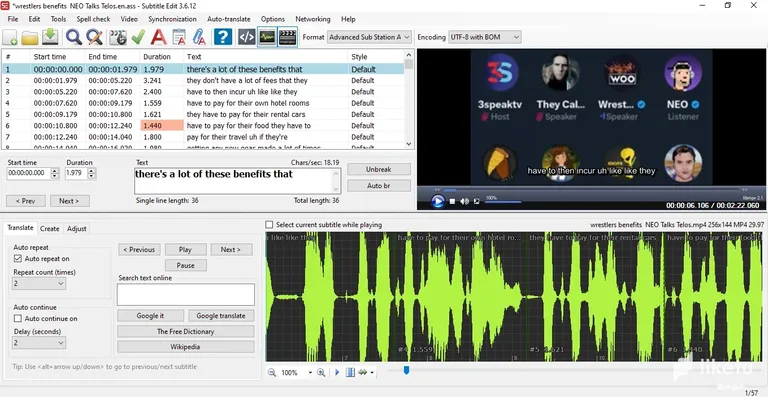Image resolution: width=768 pixels, height=397 pixels.
Task: Select subtitle row 4 hotel rooms line
Action: (x=203, y=103)
